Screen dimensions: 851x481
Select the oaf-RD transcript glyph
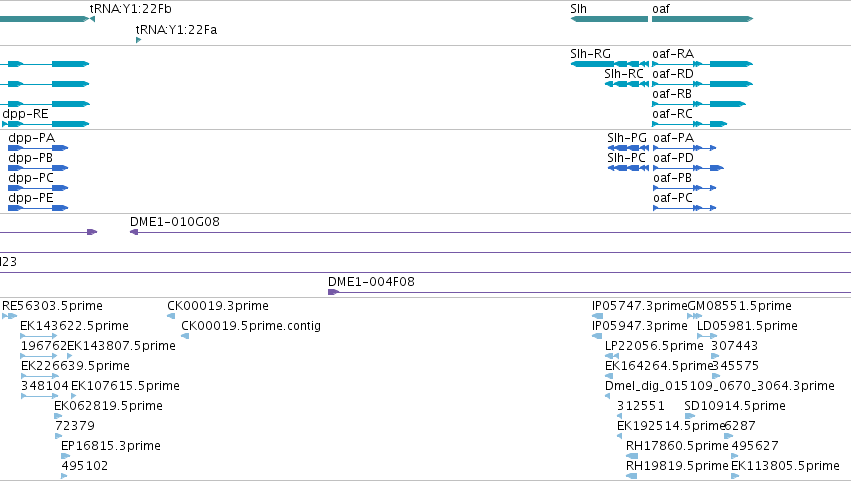click(x=702, y=84)
